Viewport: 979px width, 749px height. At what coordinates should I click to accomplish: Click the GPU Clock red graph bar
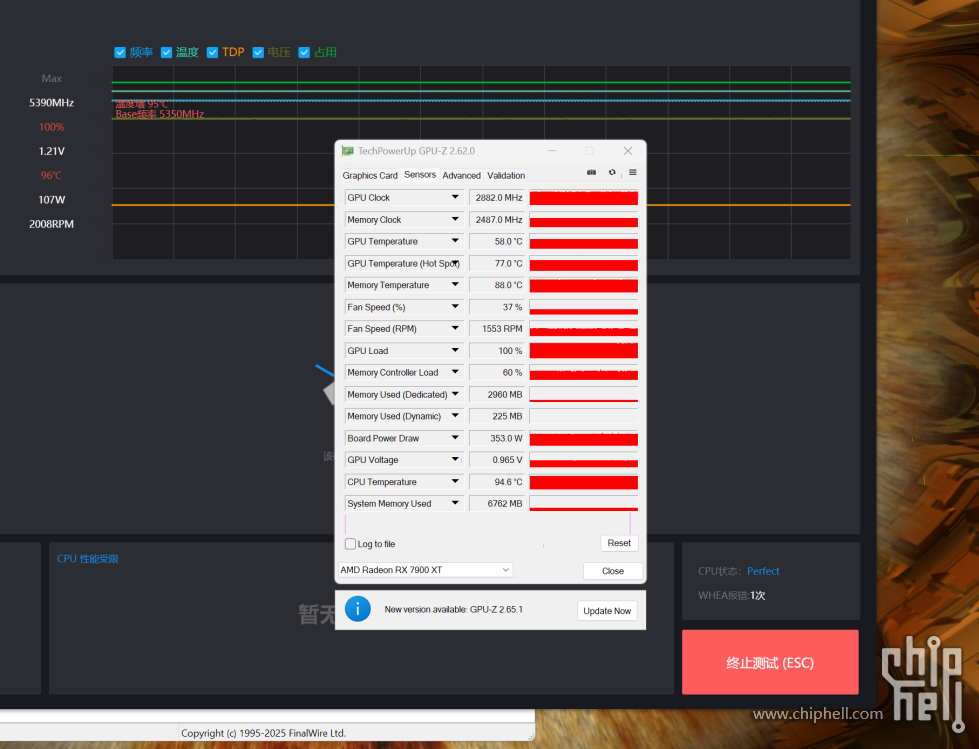click(584, 198)
